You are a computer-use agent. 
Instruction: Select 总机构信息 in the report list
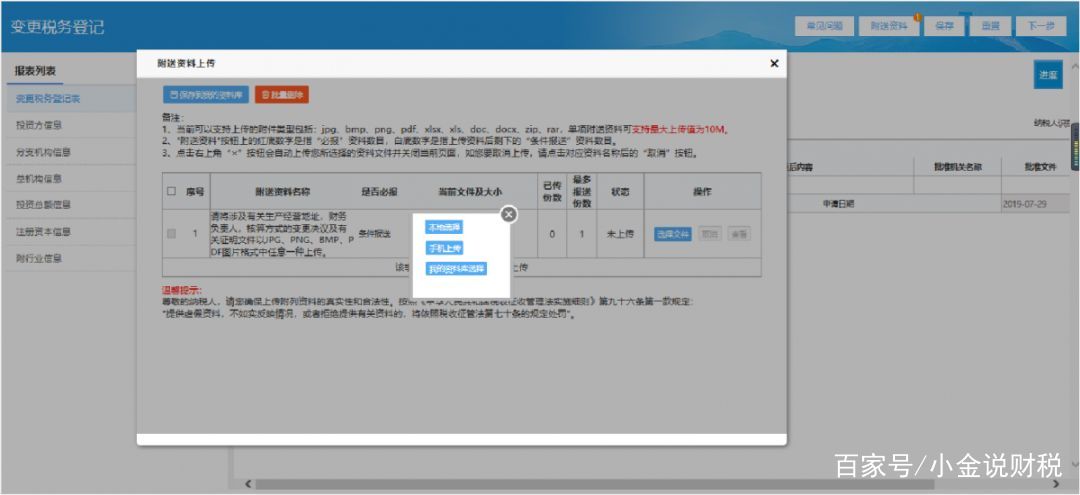coord(69,178)
